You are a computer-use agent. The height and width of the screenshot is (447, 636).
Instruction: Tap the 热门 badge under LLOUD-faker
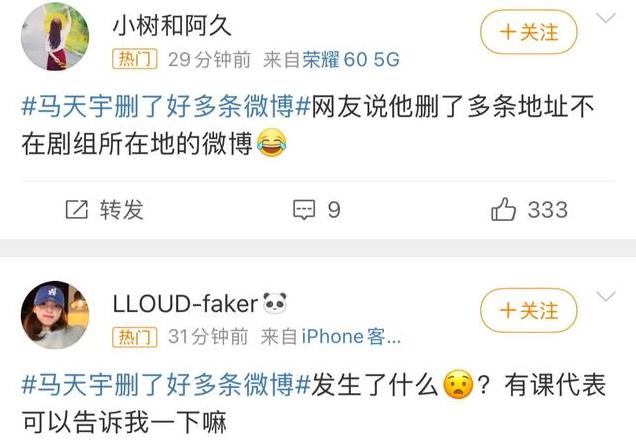pos(135,337)
